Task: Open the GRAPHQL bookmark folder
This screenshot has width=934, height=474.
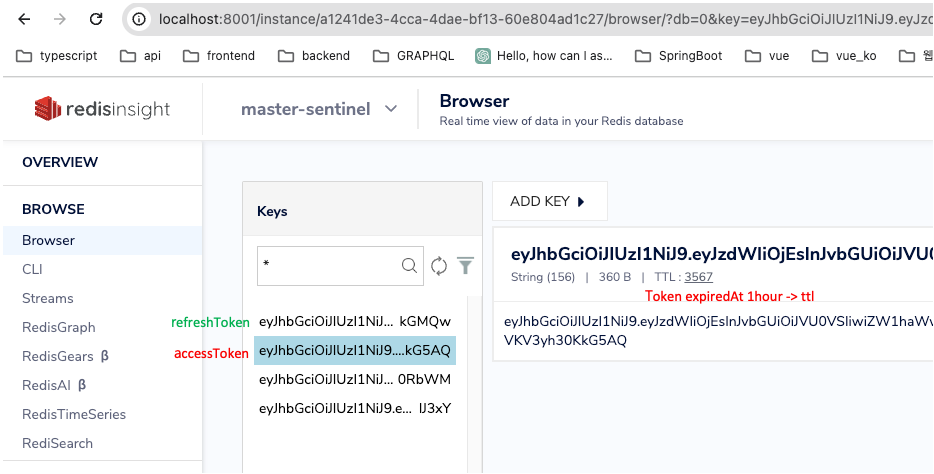Action: coord(413,56)
